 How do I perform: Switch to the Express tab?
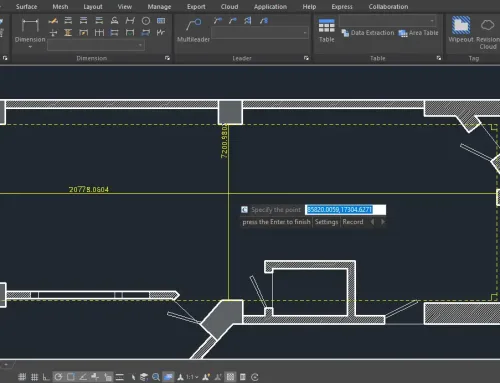pos(342,7)
